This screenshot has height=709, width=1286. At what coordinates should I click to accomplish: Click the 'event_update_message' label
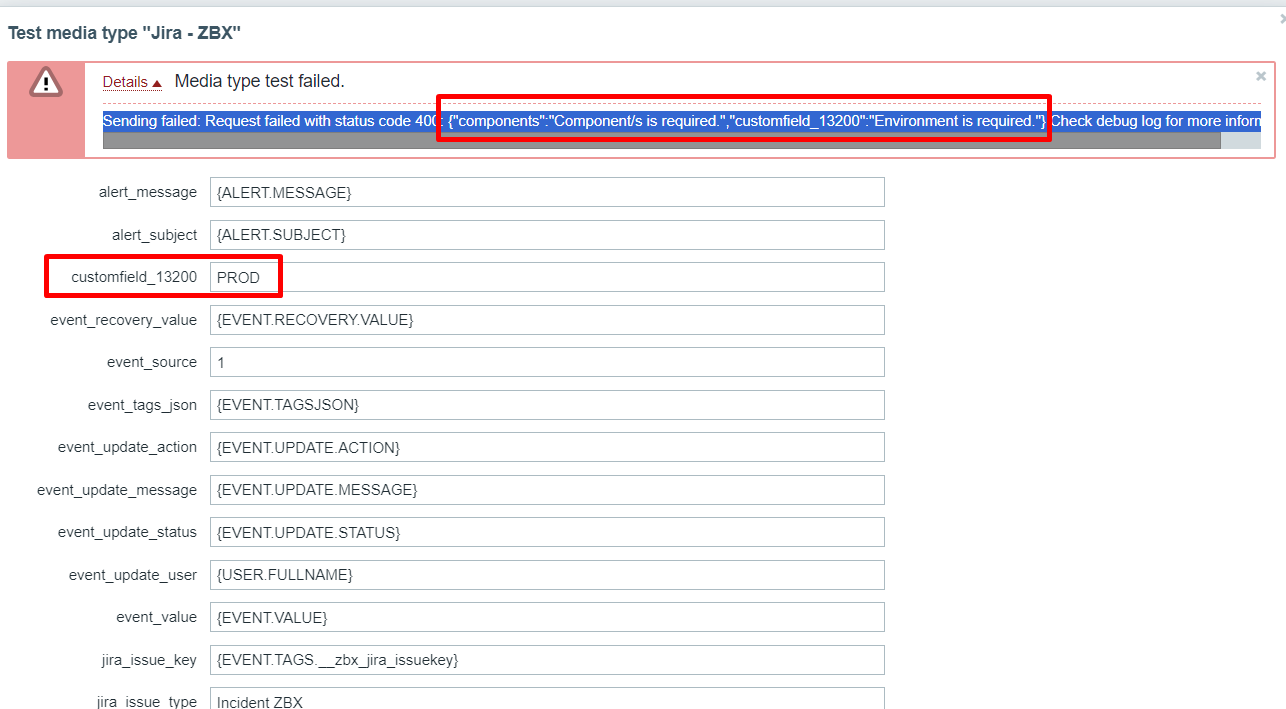point(117,490)
